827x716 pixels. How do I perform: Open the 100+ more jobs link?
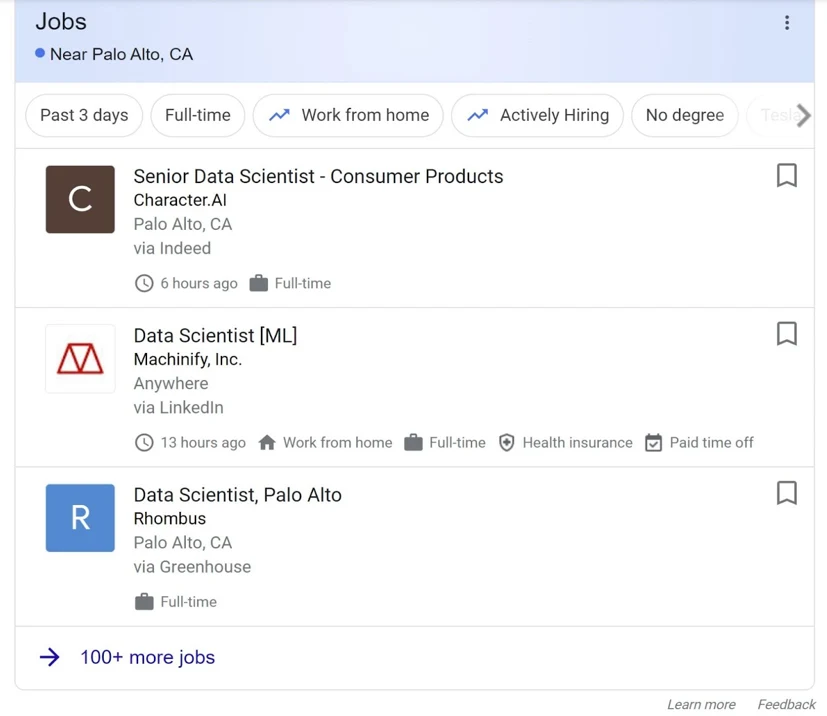tap(146, 657)
